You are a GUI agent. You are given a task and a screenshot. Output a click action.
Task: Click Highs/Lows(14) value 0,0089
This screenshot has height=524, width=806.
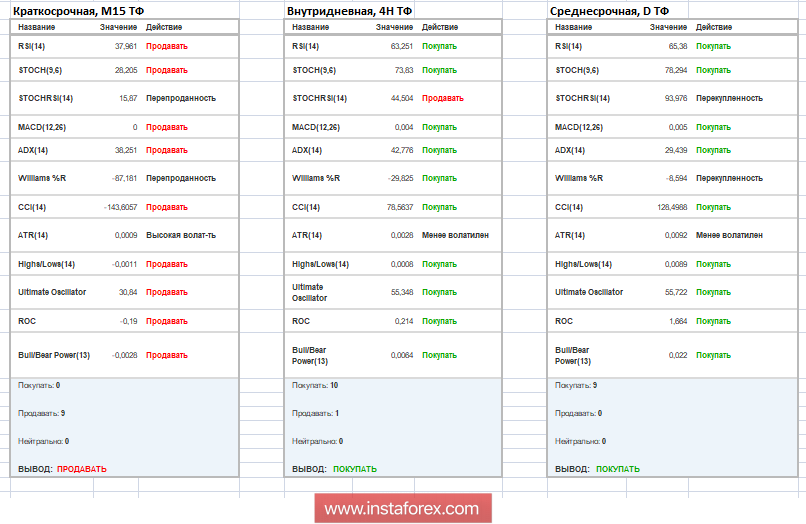click(x=676, y=264)
